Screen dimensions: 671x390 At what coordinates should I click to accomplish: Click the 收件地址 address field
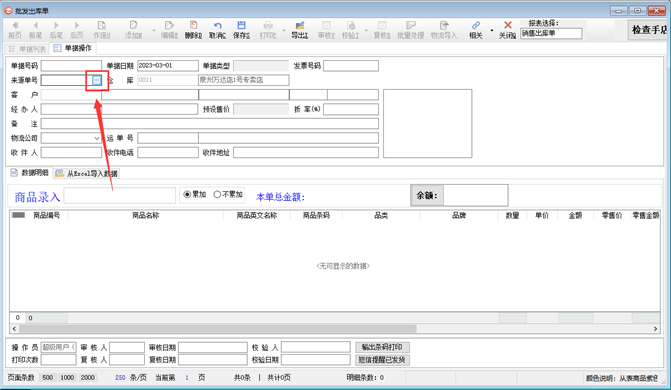coord(306,152)
